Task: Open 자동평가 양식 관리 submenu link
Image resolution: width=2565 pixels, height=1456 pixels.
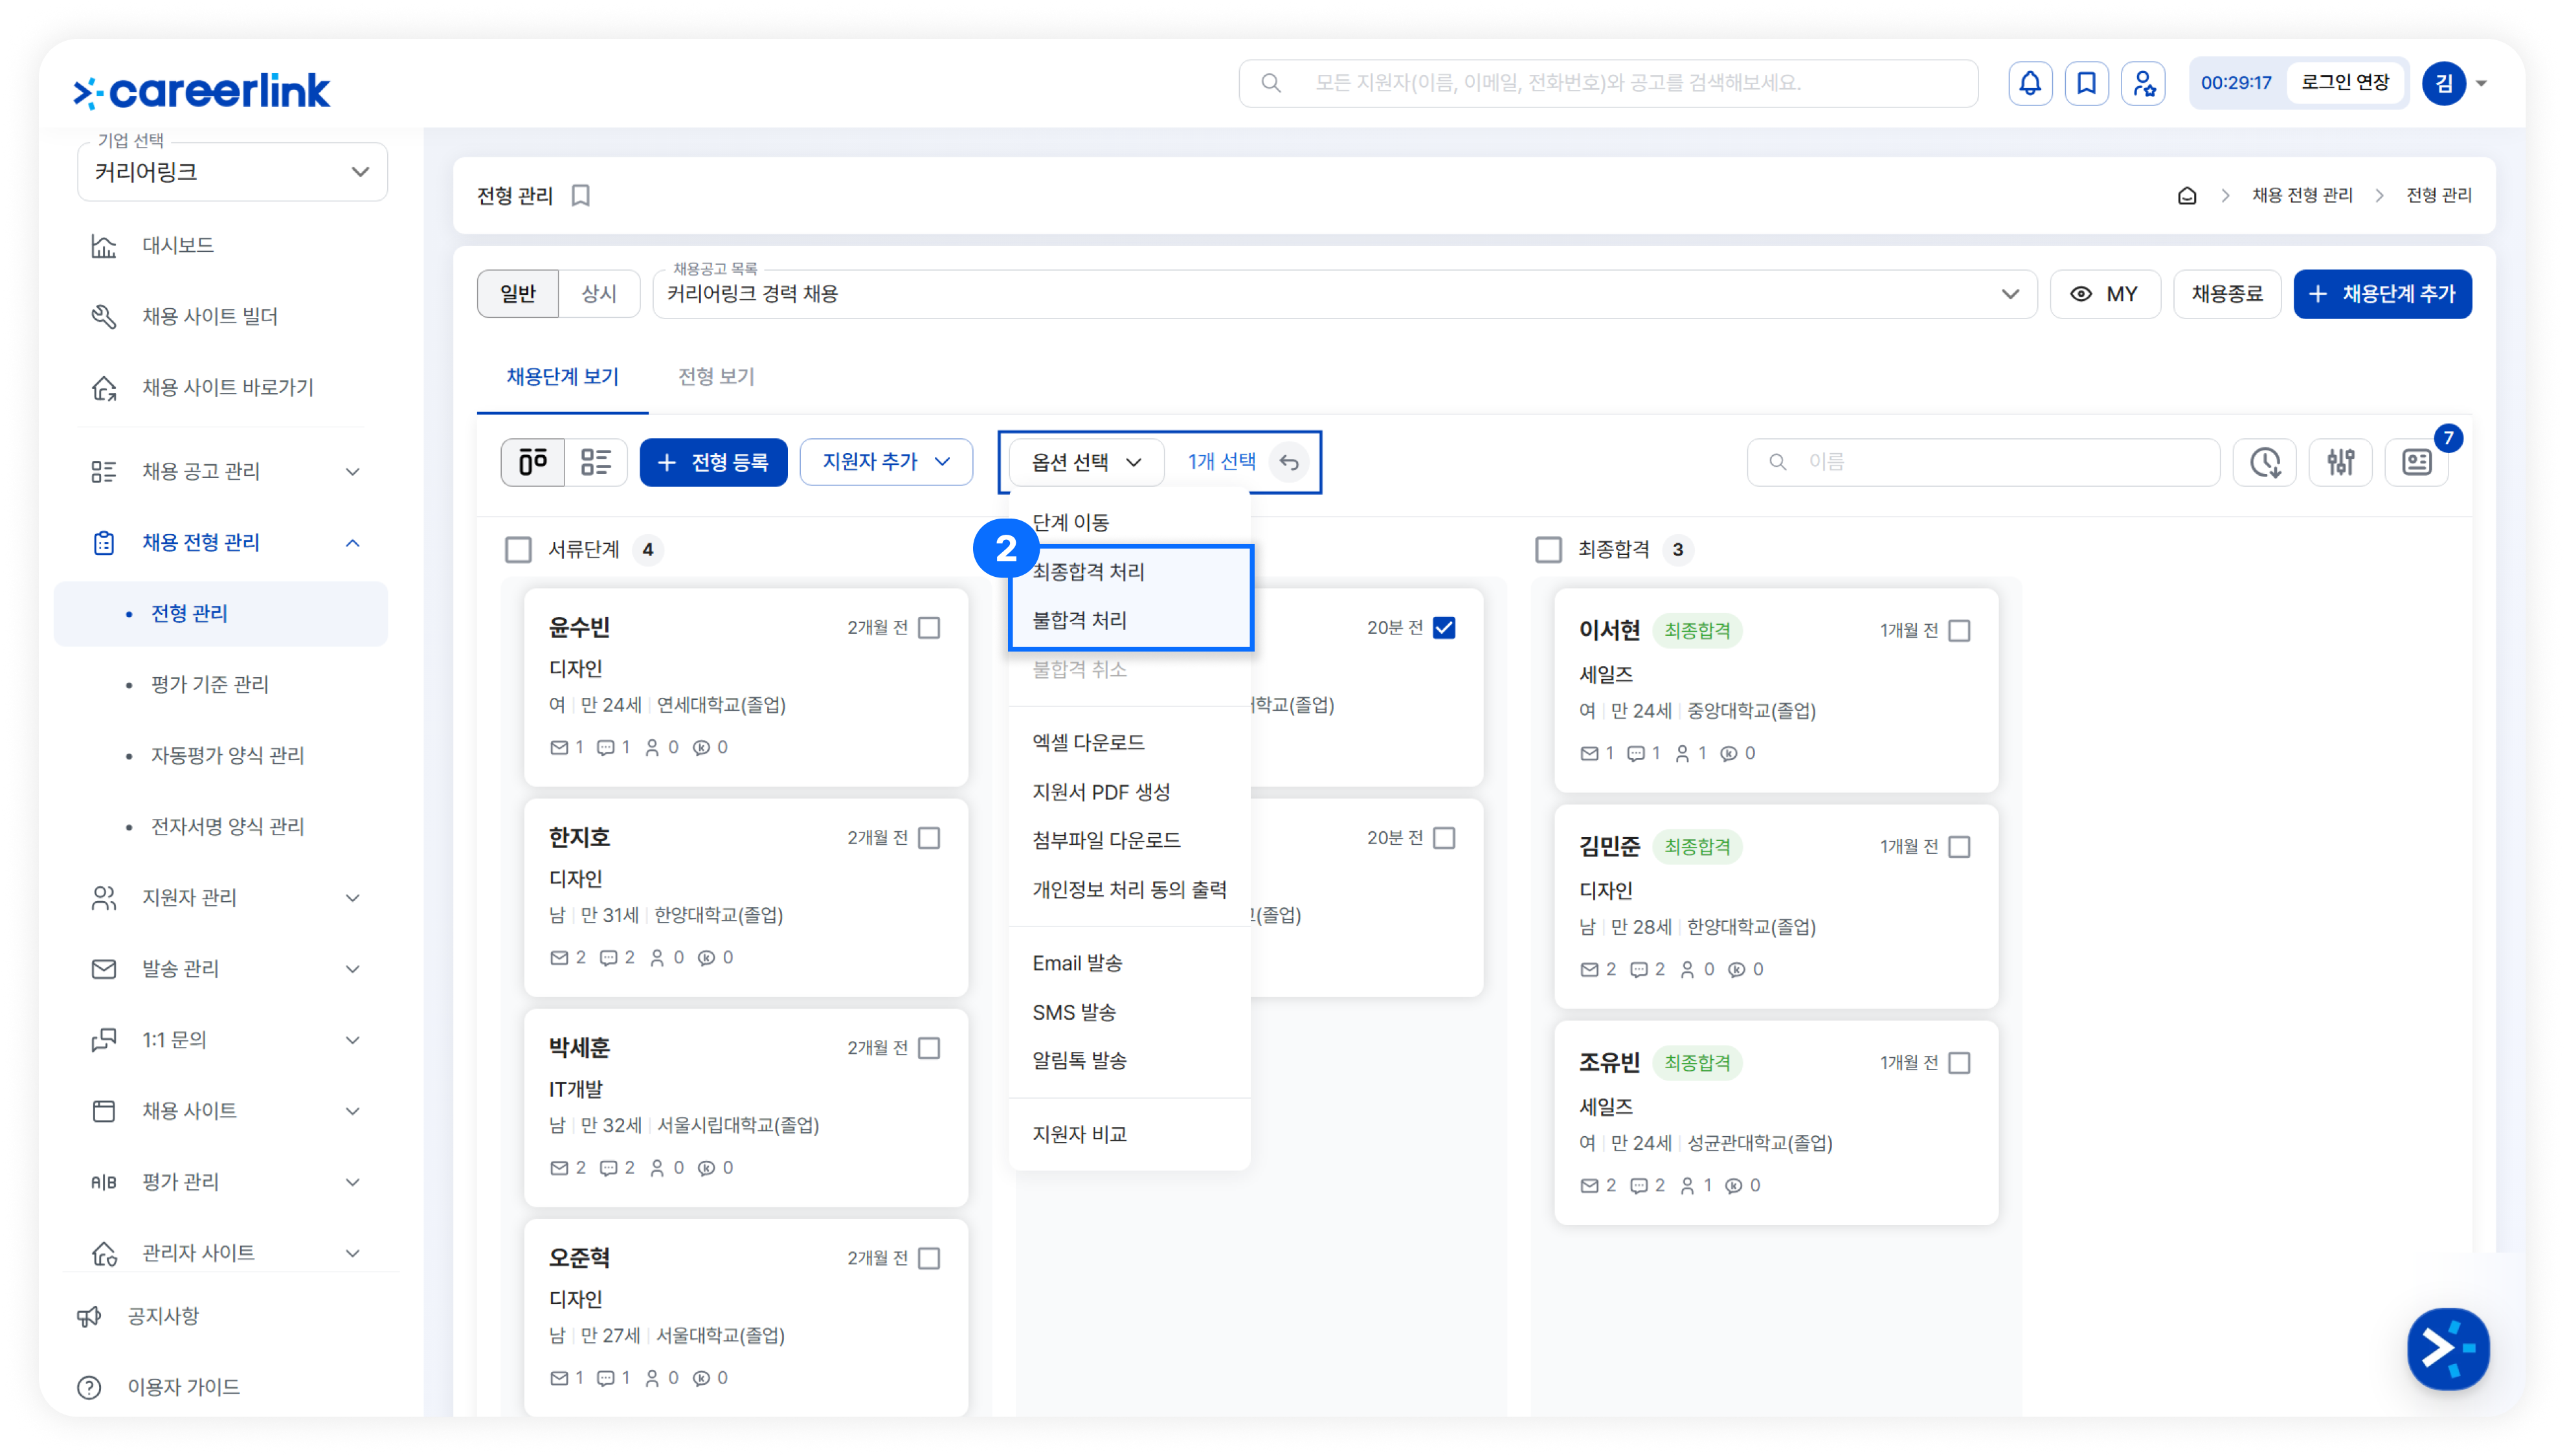Action: (x=227, y=756)
